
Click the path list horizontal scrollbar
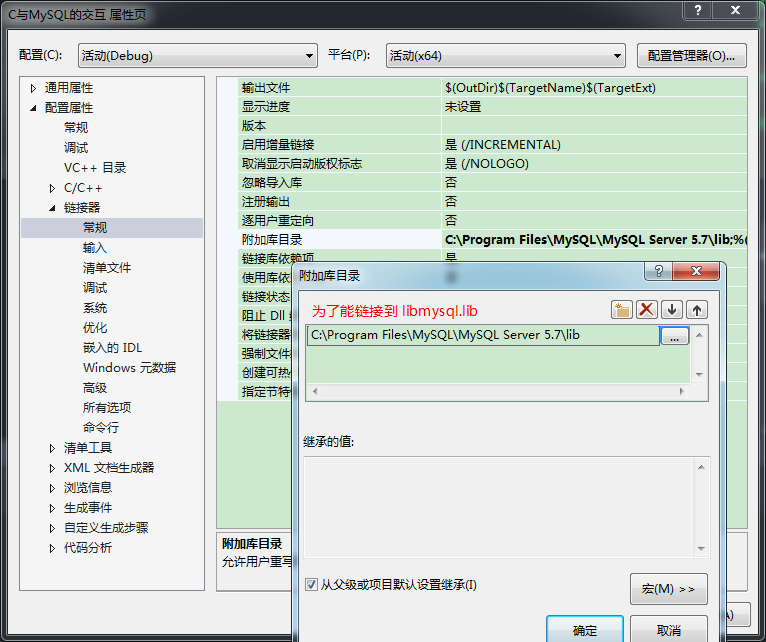(x=497, y=391)
